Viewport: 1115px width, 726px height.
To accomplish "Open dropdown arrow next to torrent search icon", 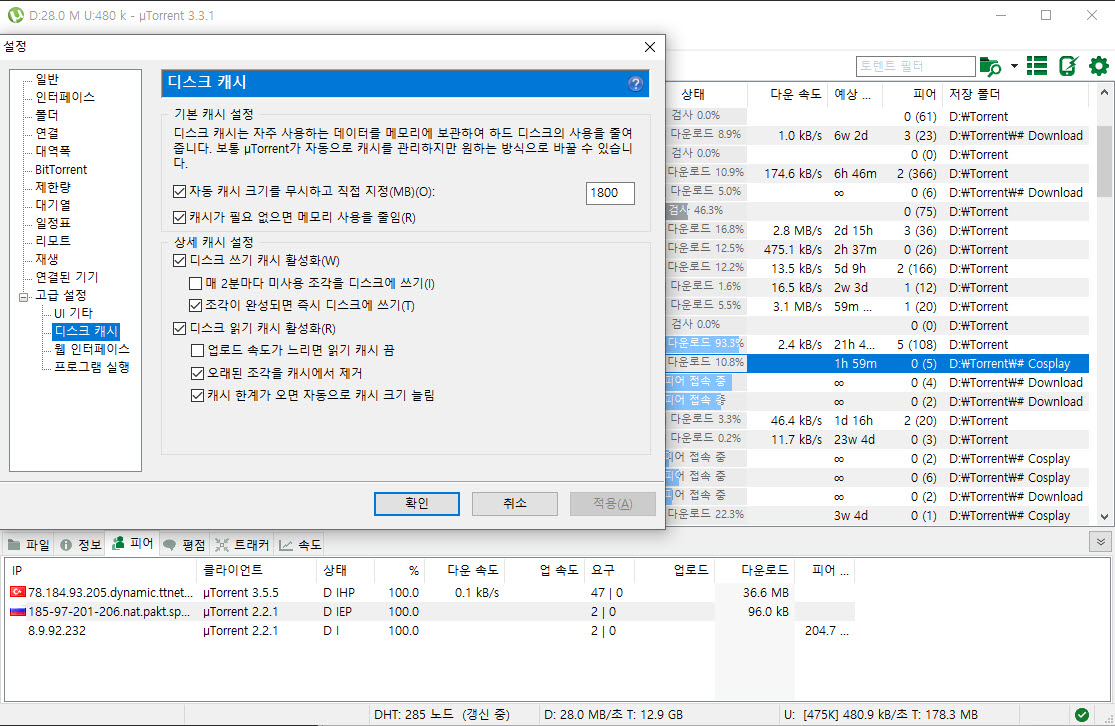I will [x=1014, y=66].
